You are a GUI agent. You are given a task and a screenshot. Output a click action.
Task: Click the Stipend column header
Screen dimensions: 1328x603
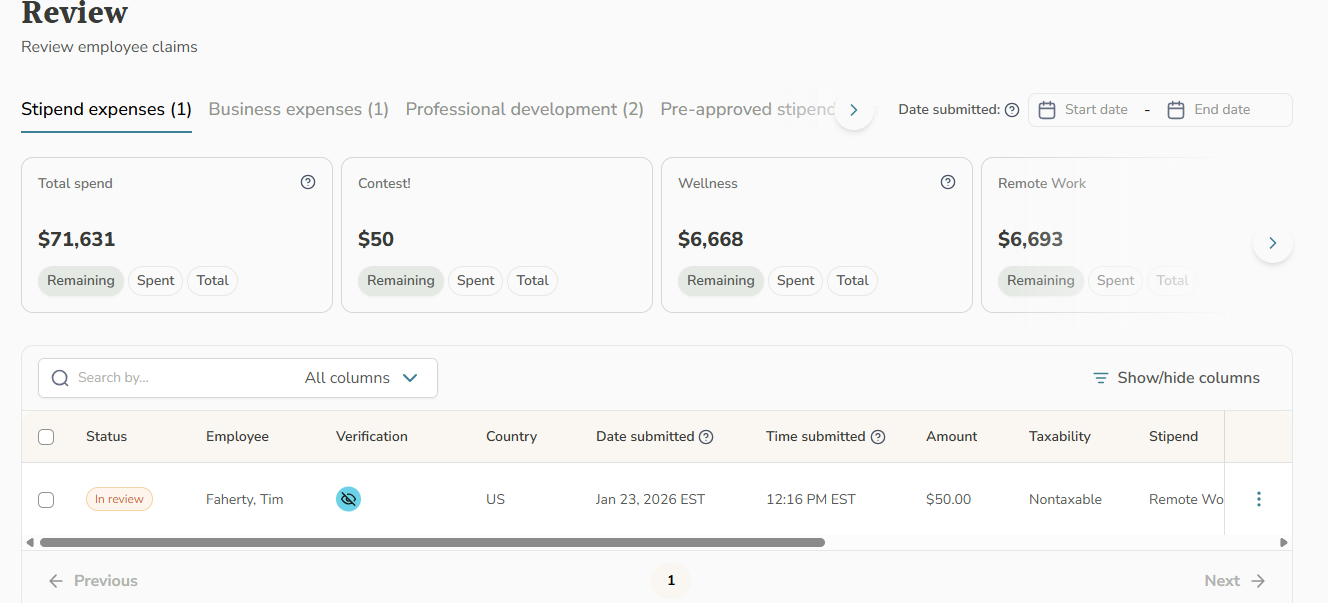[1173, 437]
